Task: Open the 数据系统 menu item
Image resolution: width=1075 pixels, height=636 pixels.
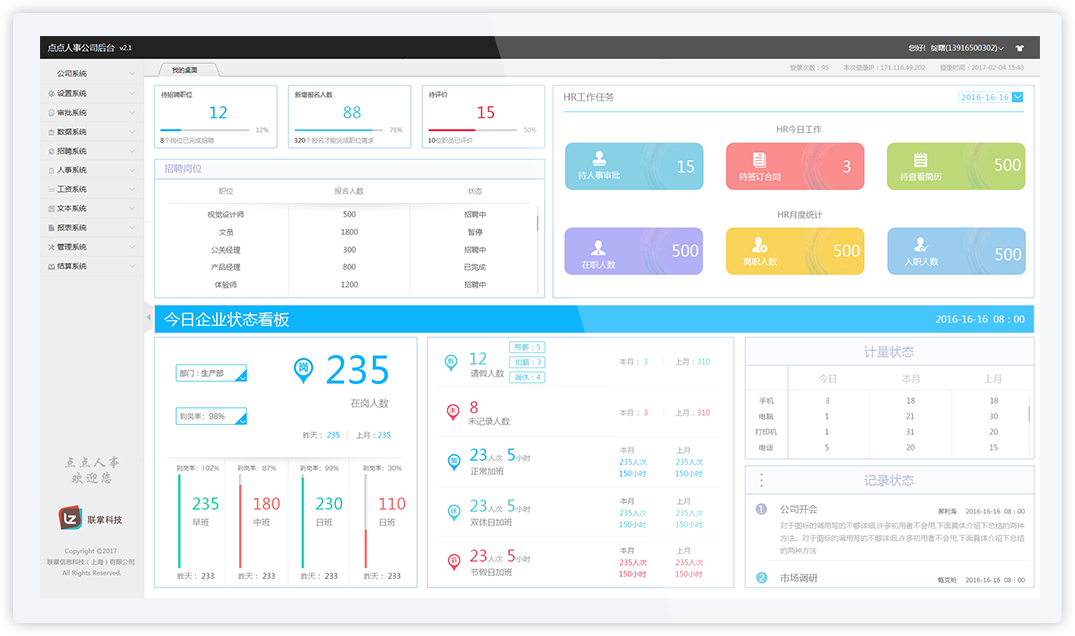Action: pos(92,132)
